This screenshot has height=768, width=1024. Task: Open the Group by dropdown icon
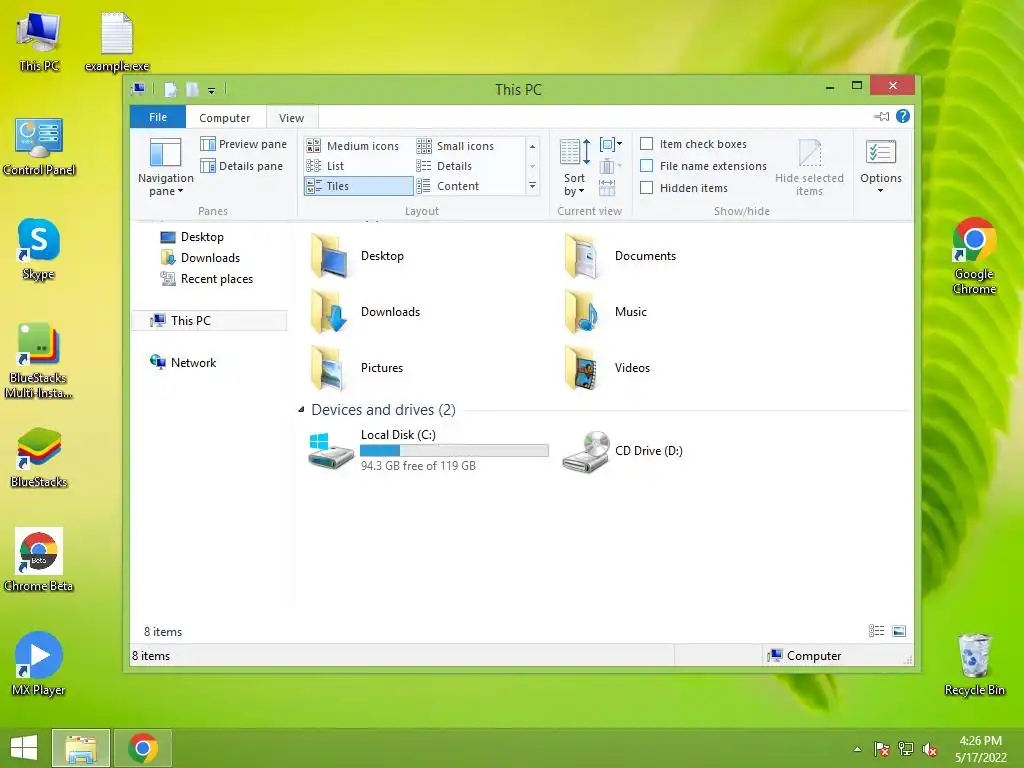point(610,144)
